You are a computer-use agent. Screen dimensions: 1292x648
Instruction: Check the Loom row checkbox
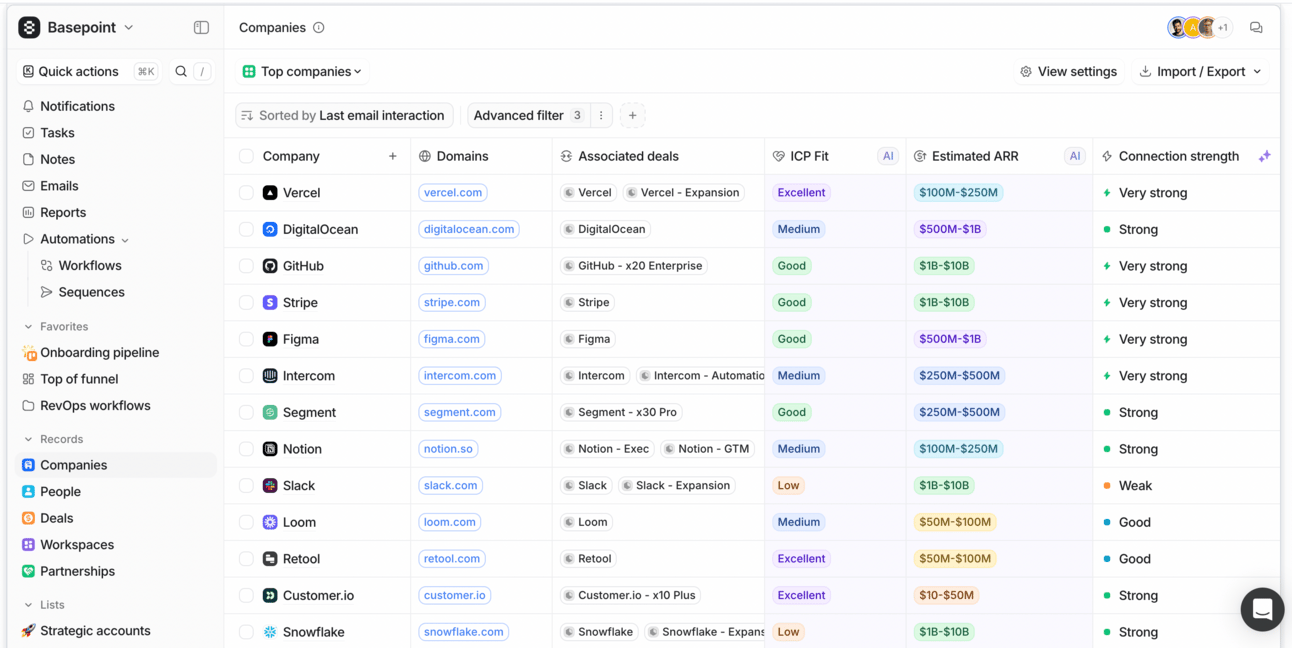tap(246, 522)
